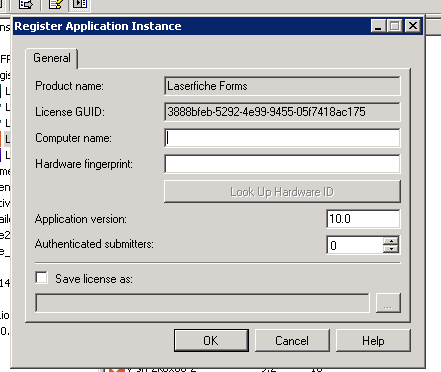Confirm the dialog with OK

[x=211, y=341]
